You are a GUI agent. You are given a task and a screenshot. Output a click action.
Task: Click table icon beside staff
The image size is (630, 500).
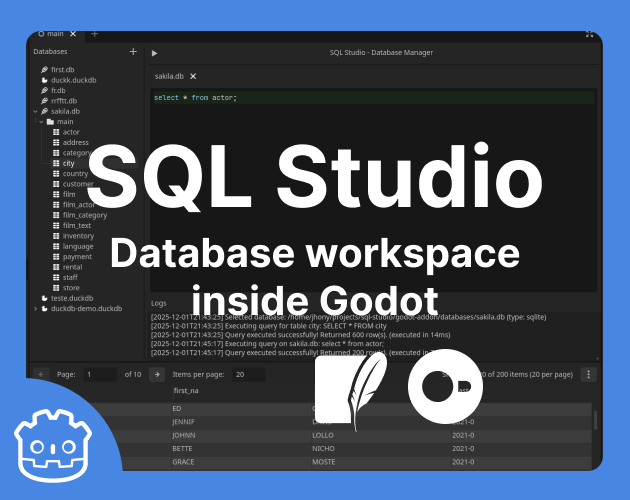(x=56, y=277)
